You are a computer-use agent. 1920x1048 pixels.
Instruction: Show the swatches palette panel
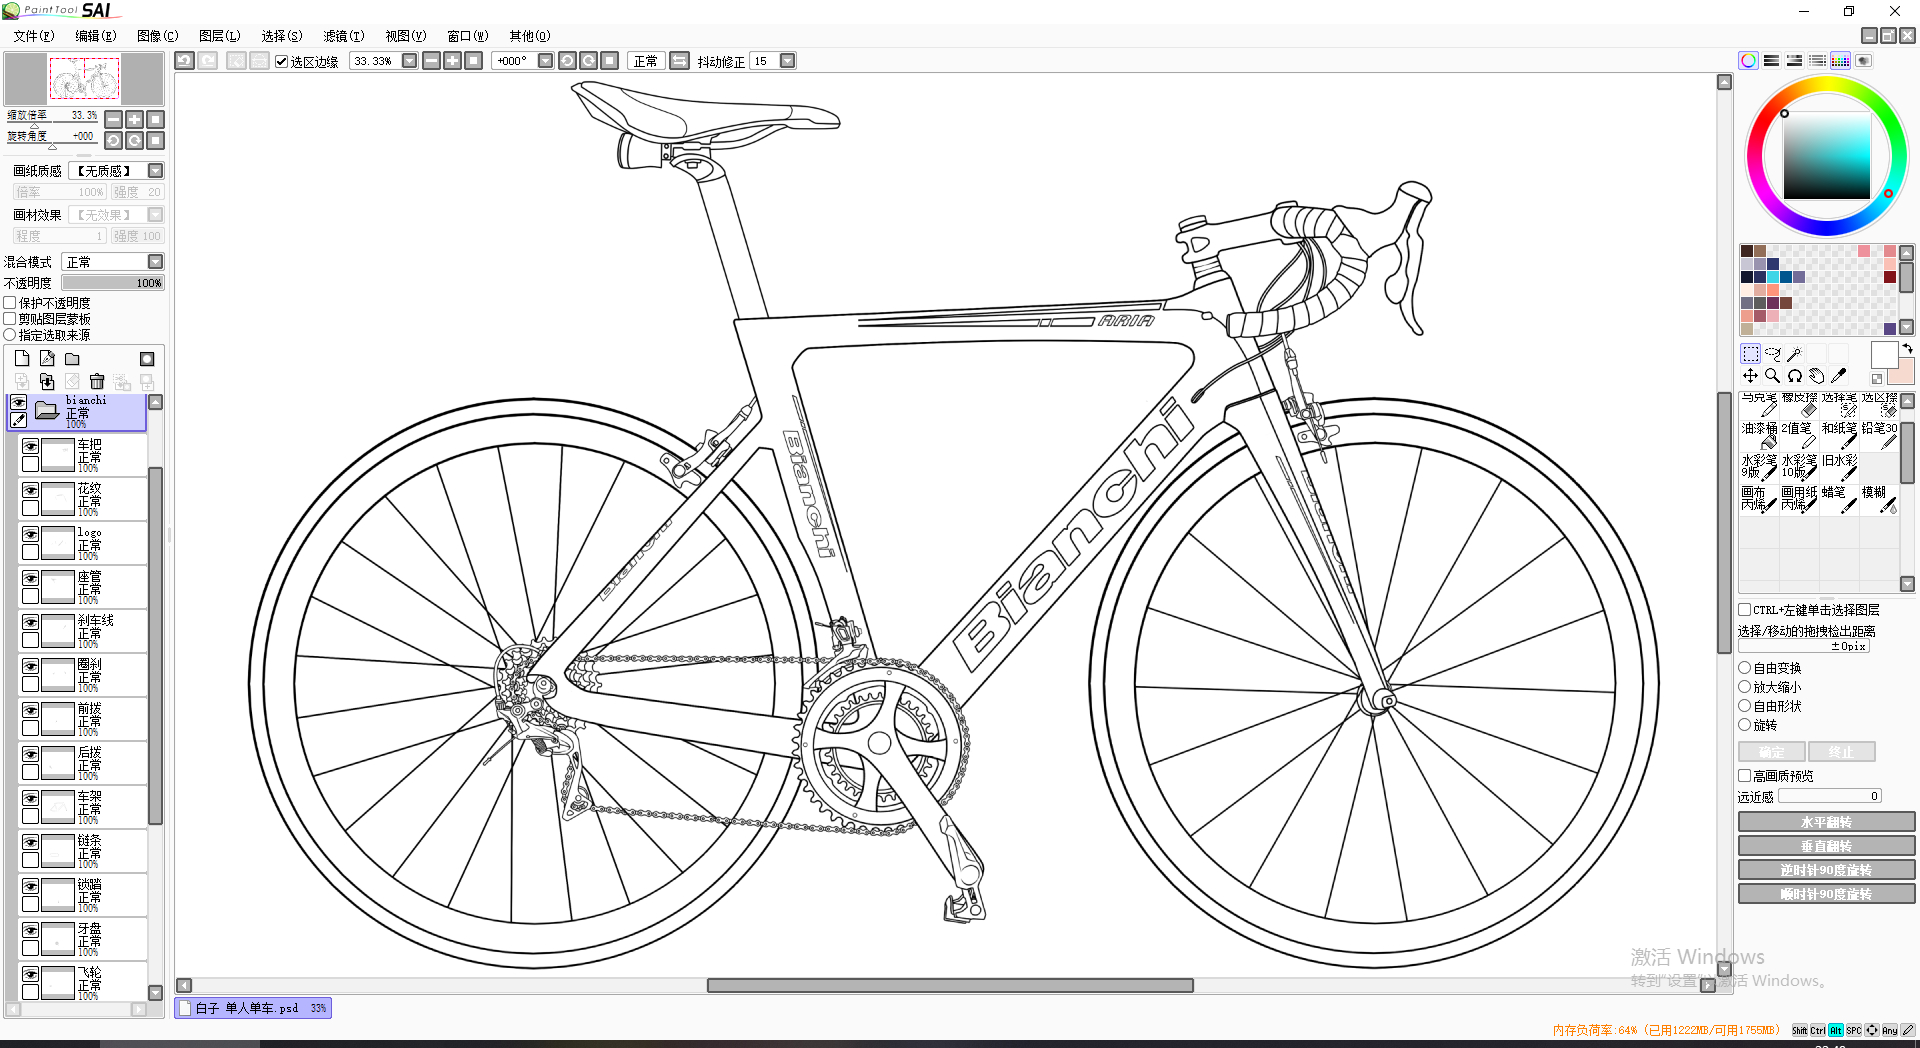point(1840,61)
